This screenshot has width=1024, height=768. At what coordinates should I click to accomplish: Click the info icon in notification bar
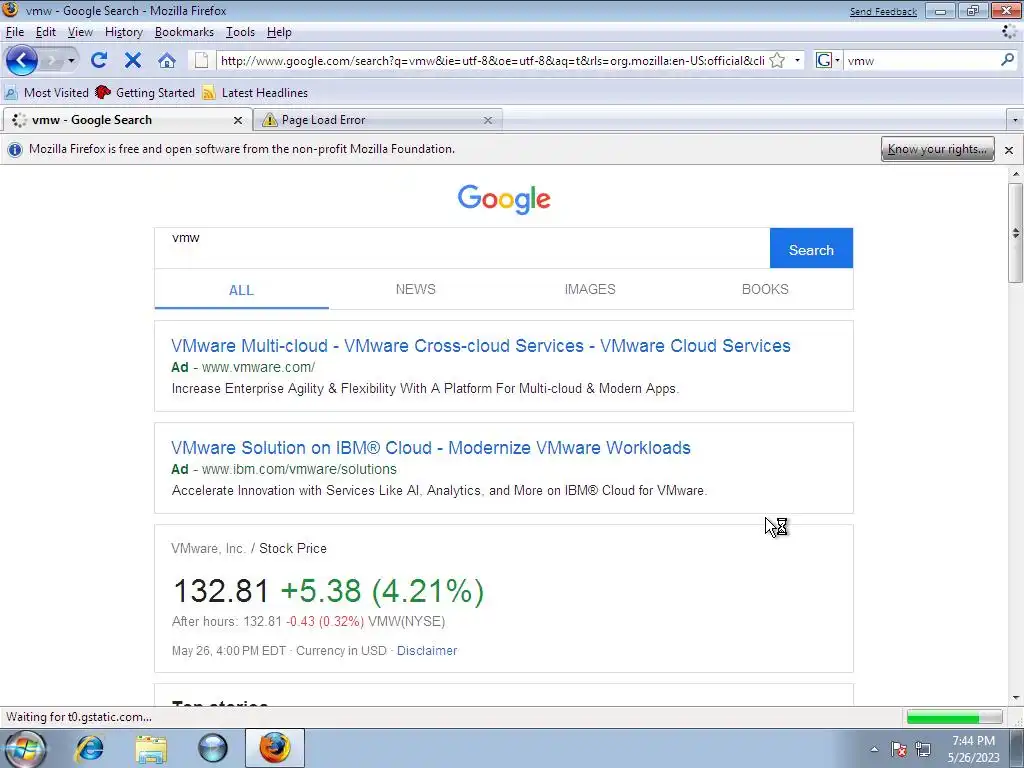coord(14,150)
